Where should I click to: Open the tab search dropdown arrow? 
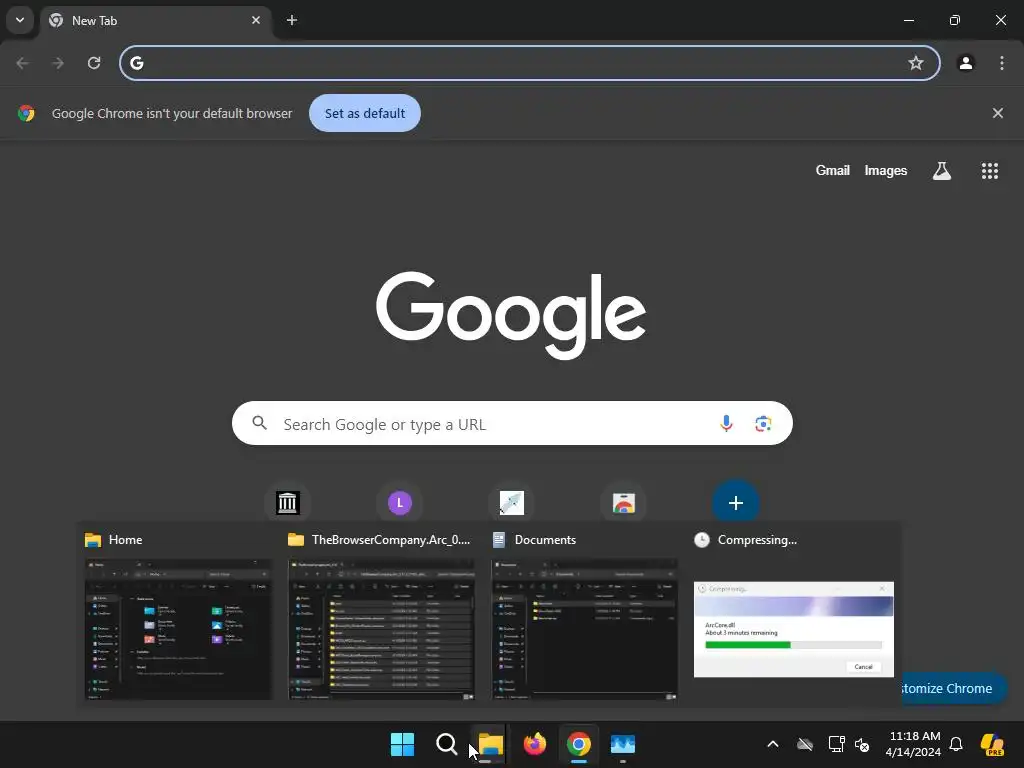tap(20, 20)
